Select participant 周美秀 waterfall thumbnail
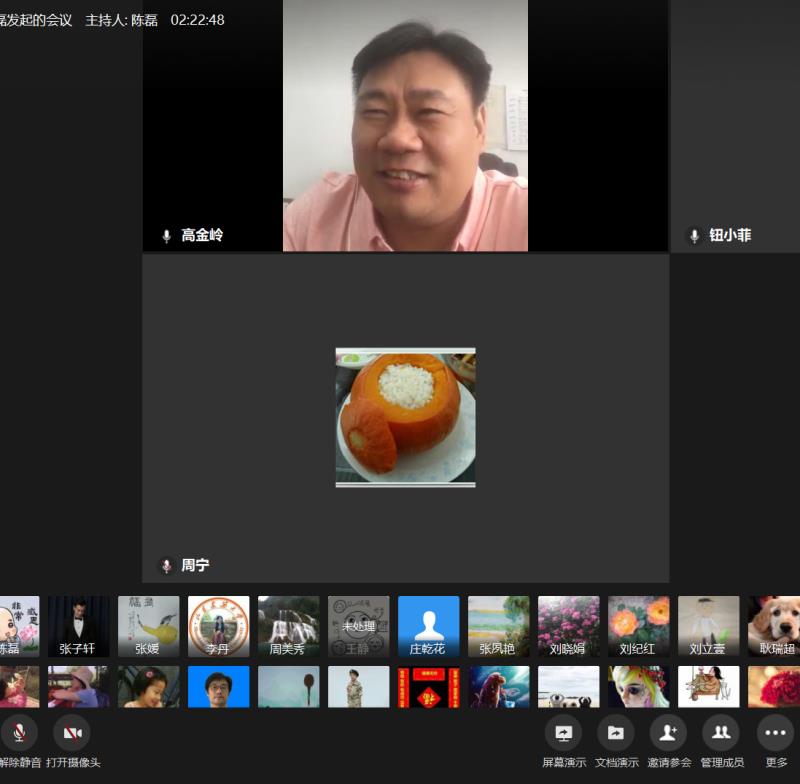The width and height of the screenshot is (800, 784). pos(288,626)
